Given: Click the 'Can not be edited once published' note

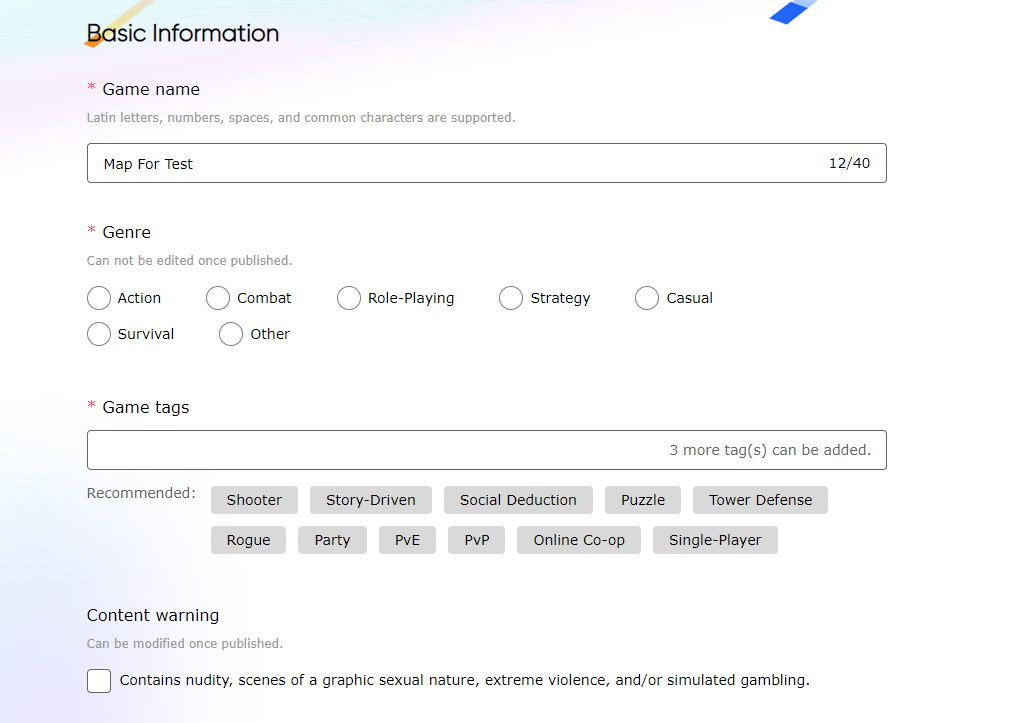Looking at the screenshot, I should [190, 261].
